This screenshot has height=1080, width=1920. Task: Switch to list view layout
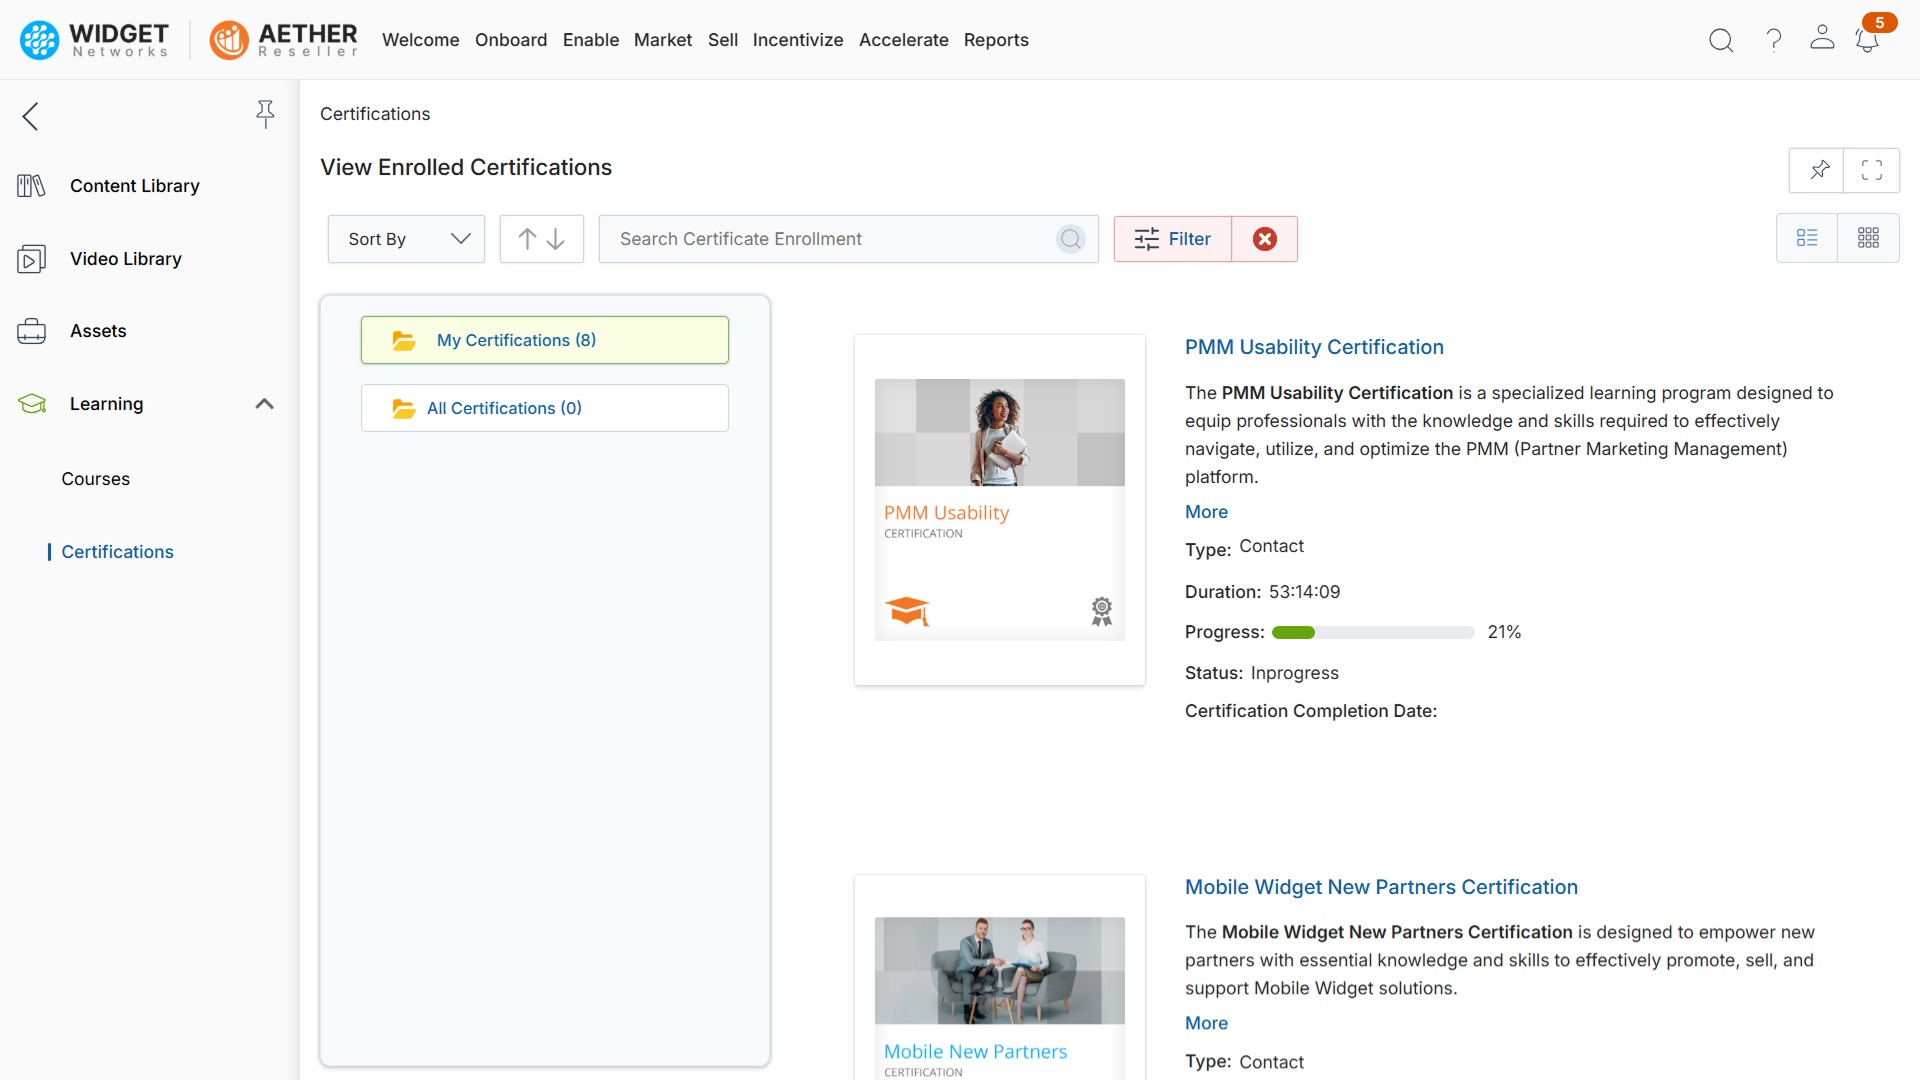[x=1808, y=238]
